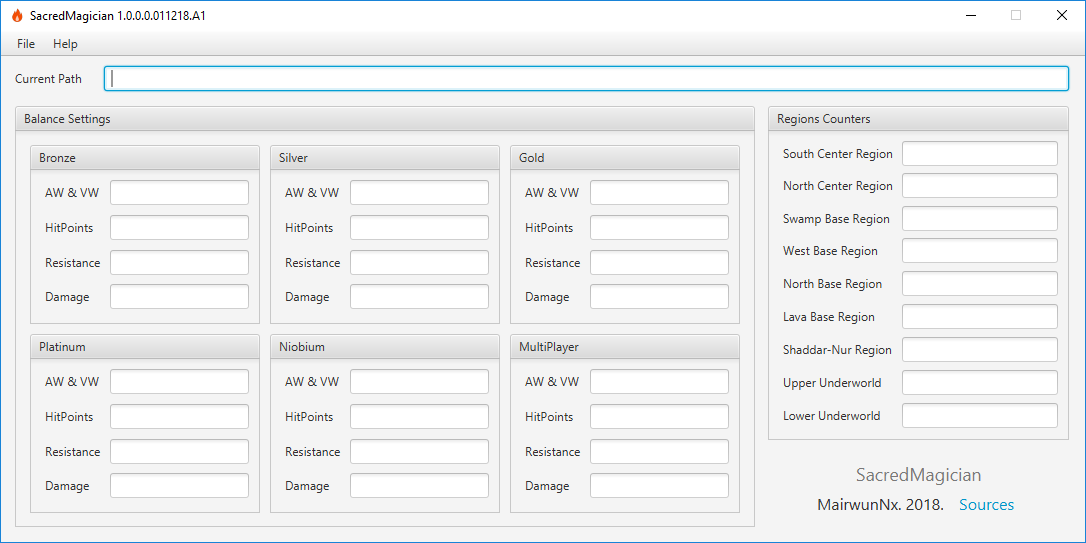Viewport: 1086px width, 543px height.
Task: Focus the Niobium Resistance field
Action: click(419, 452)
